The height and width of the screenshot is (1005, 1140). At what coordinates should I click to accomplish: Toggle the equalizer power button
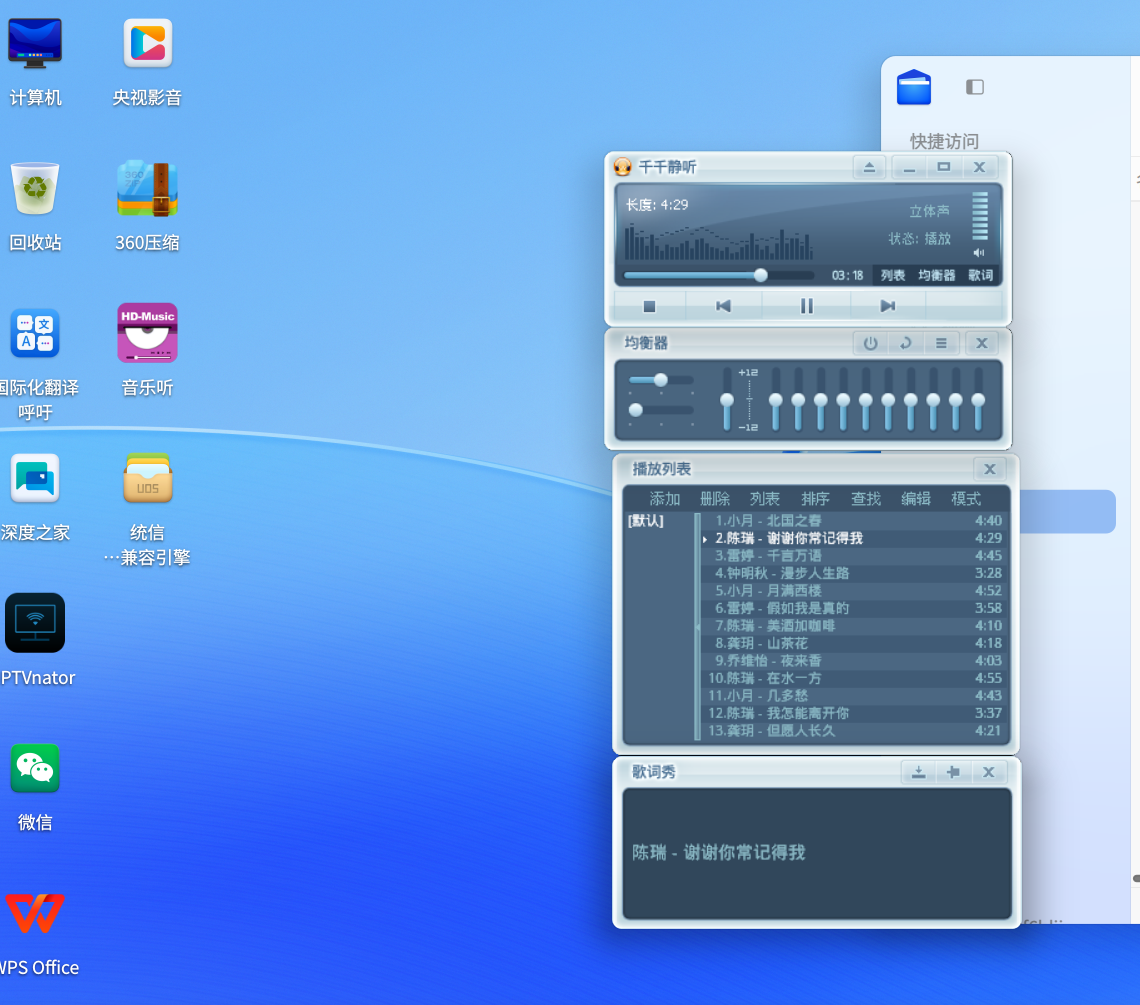click(x=871, y=343)
